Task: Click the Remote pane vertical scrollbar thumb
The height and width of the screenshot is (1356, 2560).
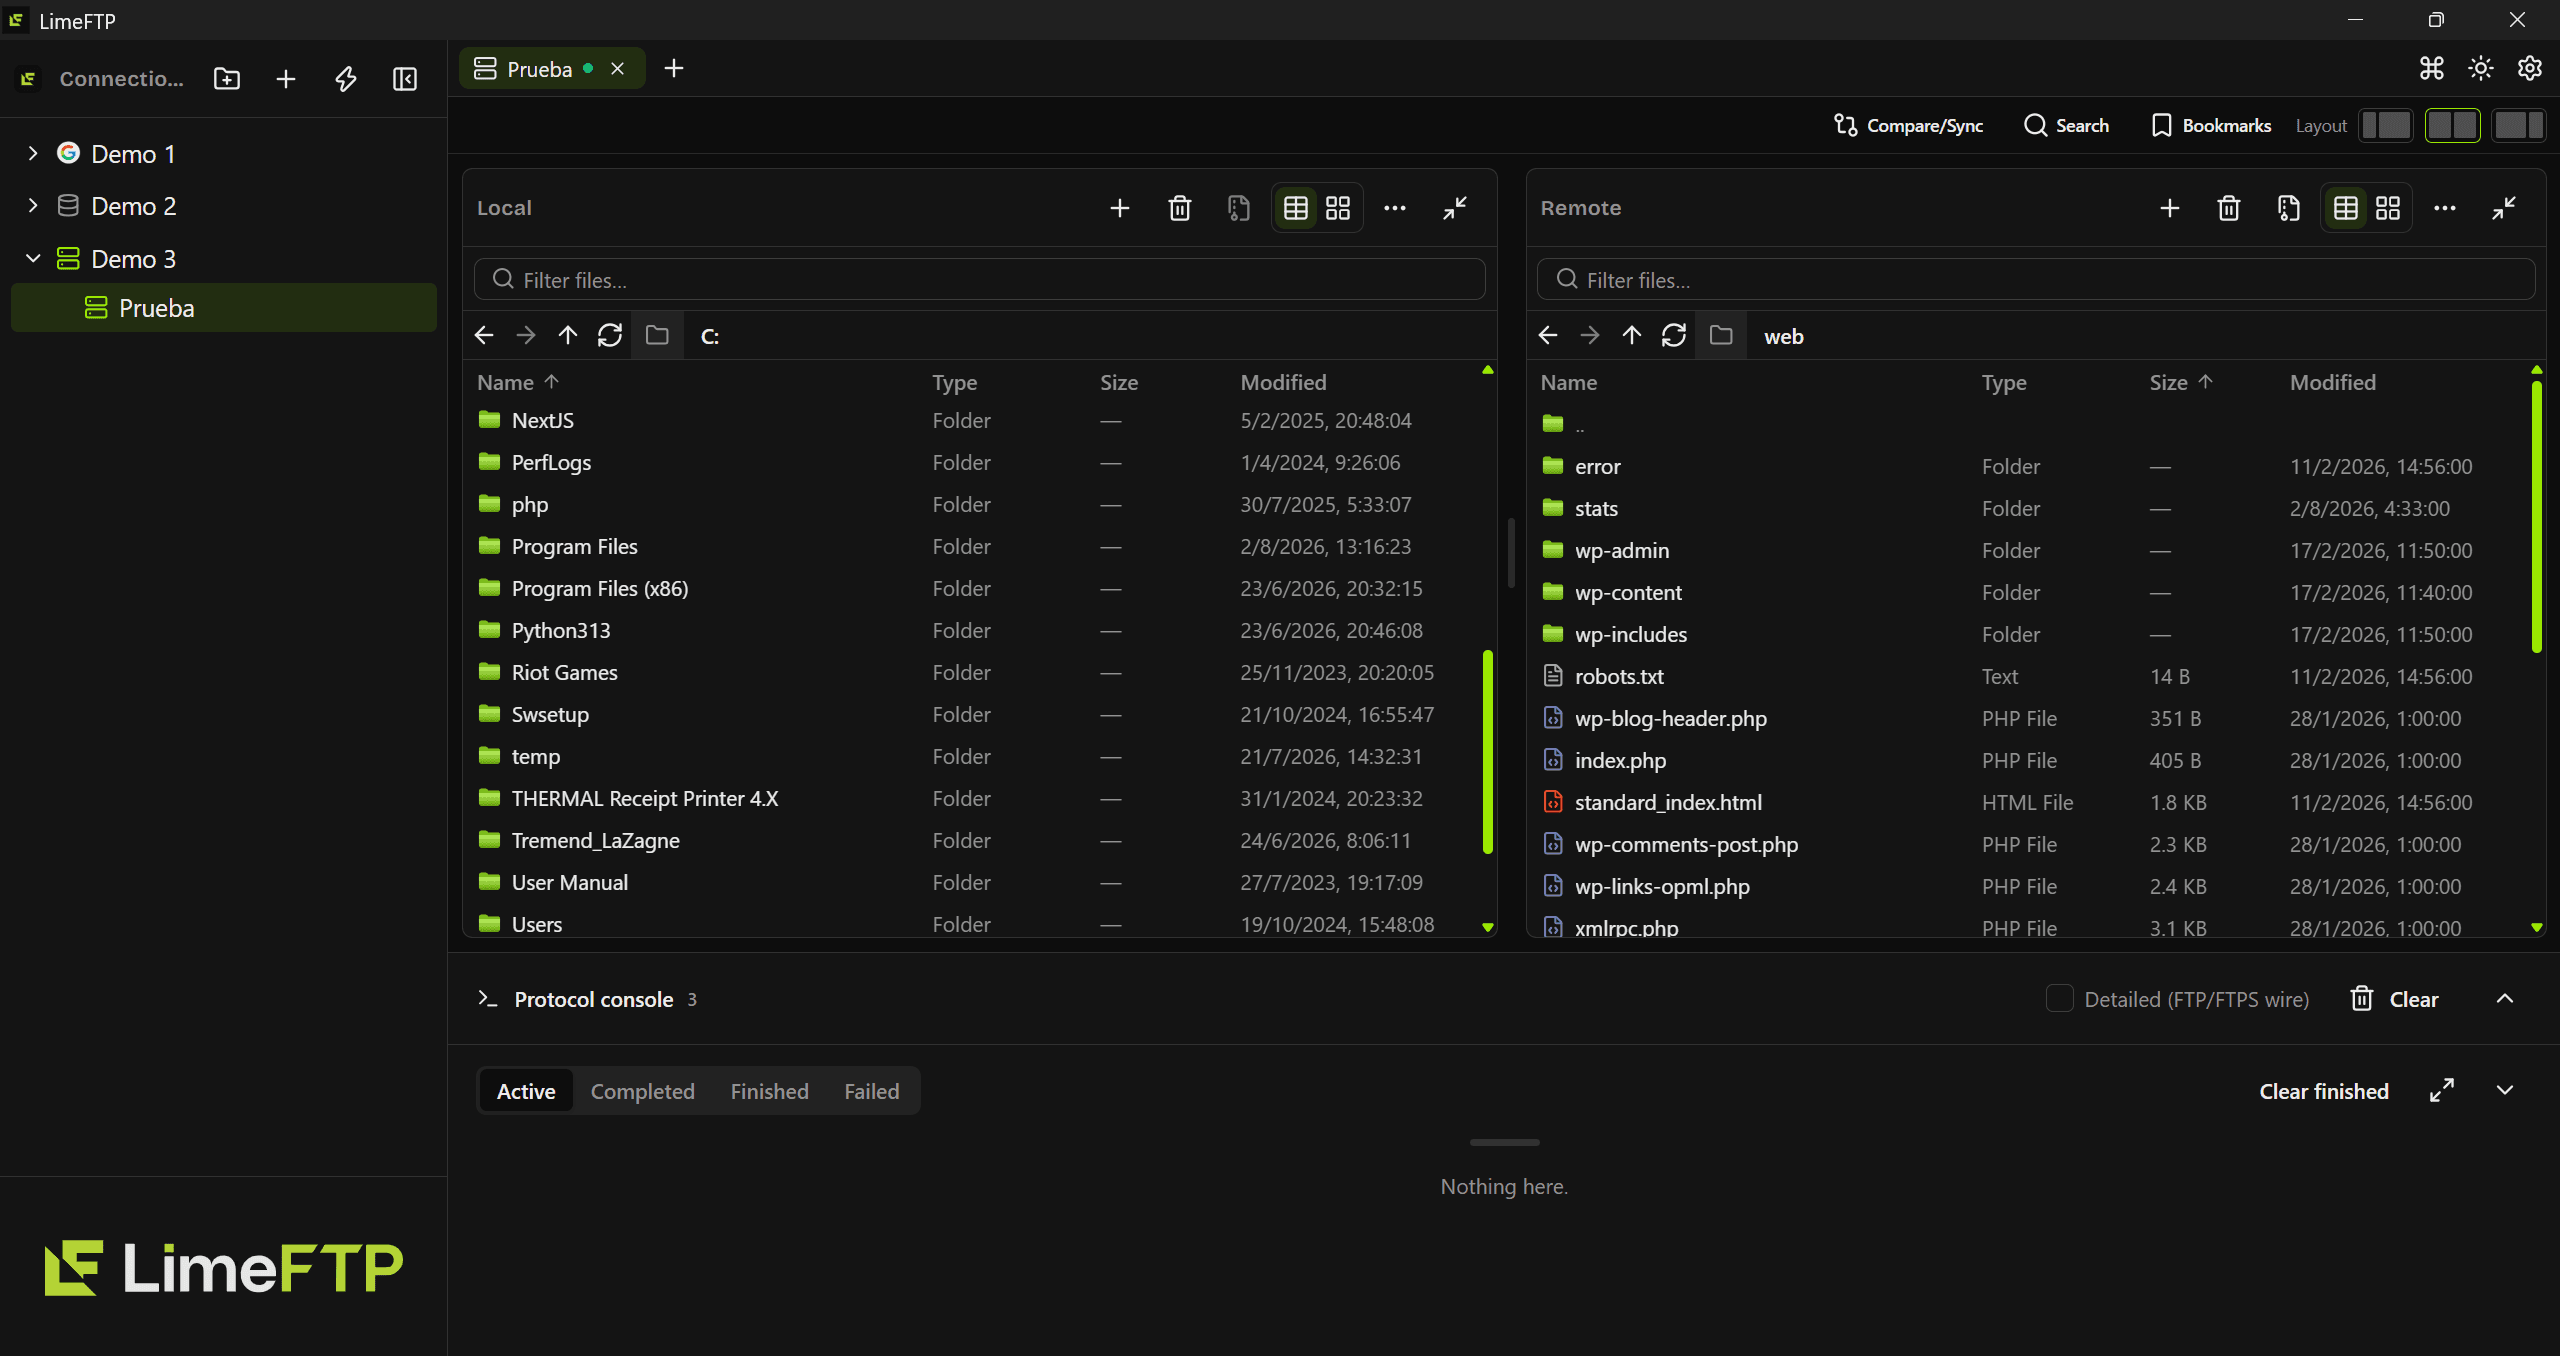Action: coord(2536,516)
